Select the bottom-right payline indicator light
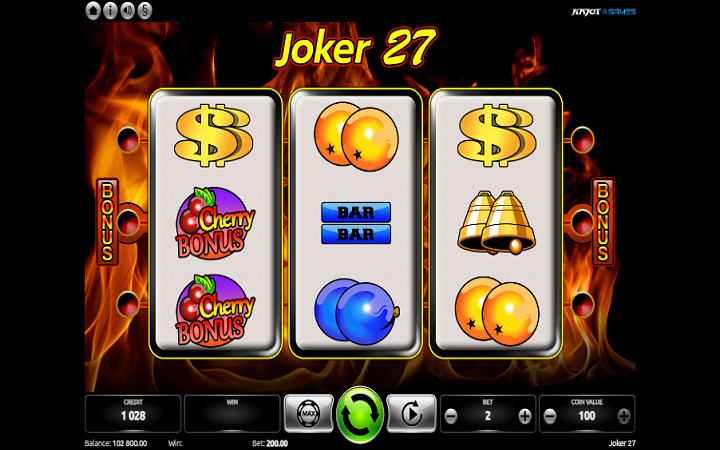 (x=582, y=304)
